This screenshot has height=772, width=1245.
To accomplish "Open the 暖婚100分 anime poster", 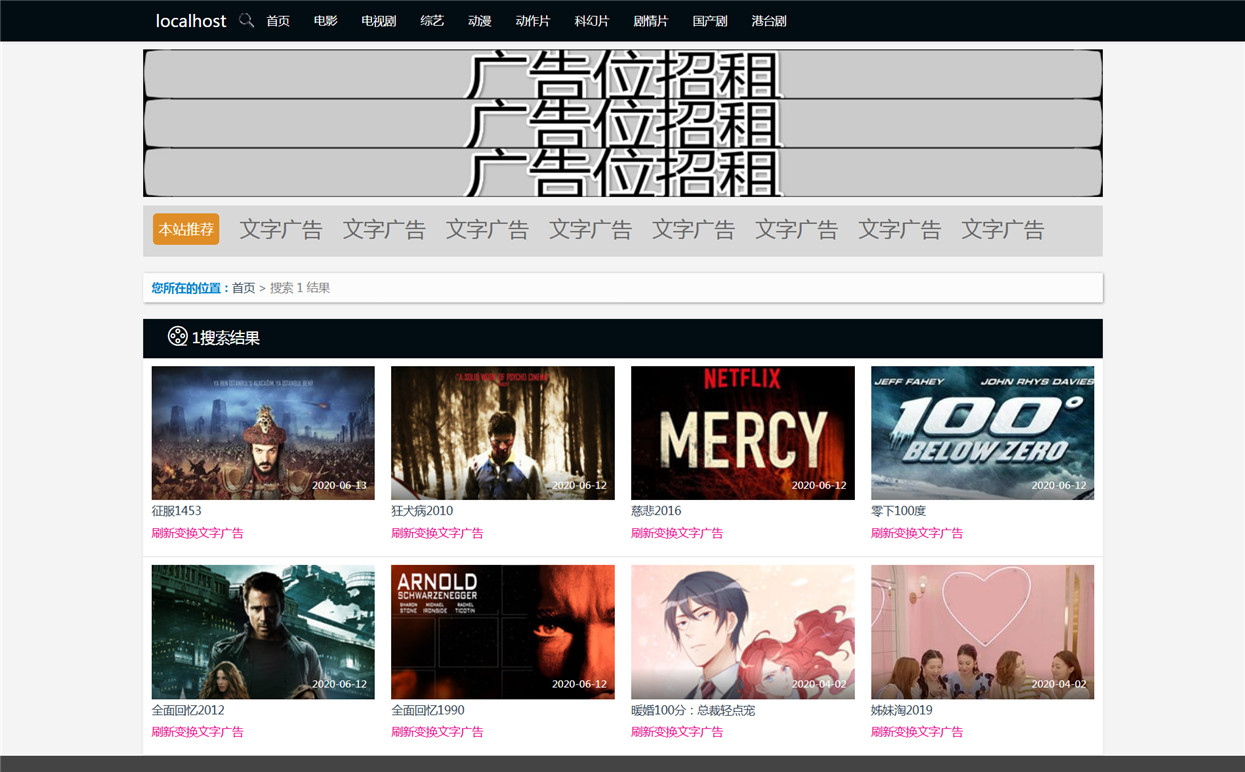I will (x=743, y=632).
